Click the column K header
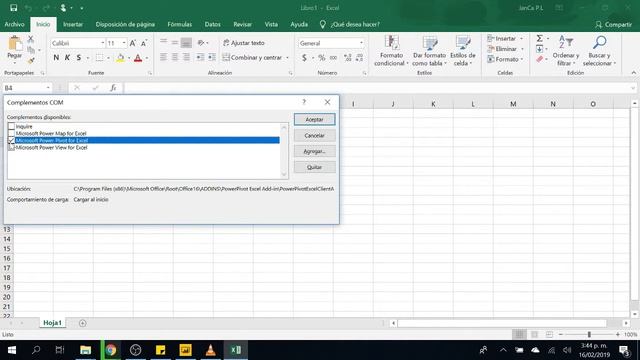The width and height of the screenshot is (640, 360). [x=433, y=104]
